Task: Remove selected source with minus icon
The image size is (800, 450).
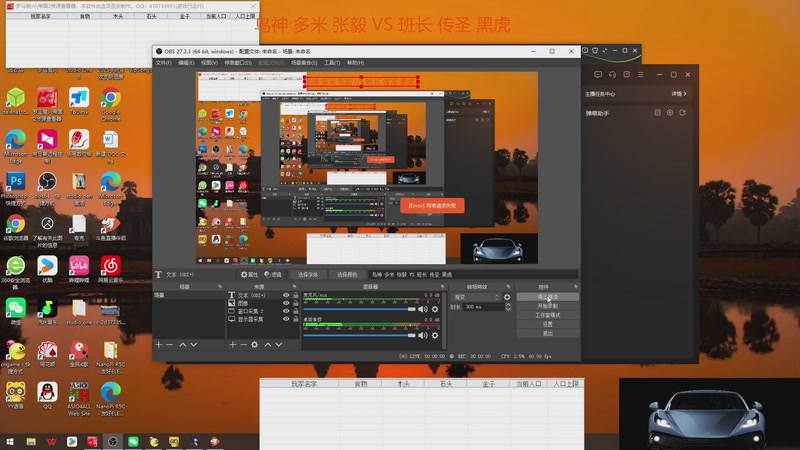Action: 243,345
